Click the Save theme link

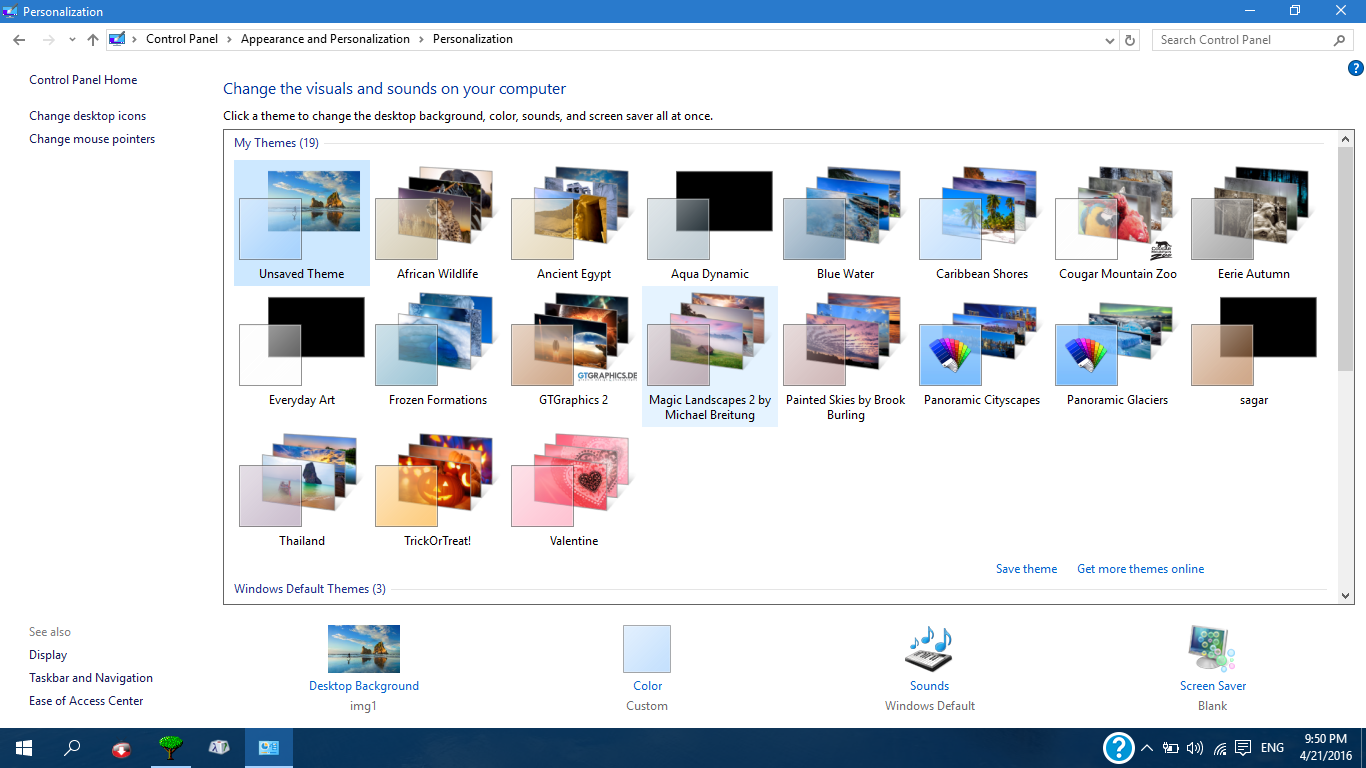[x=1026, y=568]
